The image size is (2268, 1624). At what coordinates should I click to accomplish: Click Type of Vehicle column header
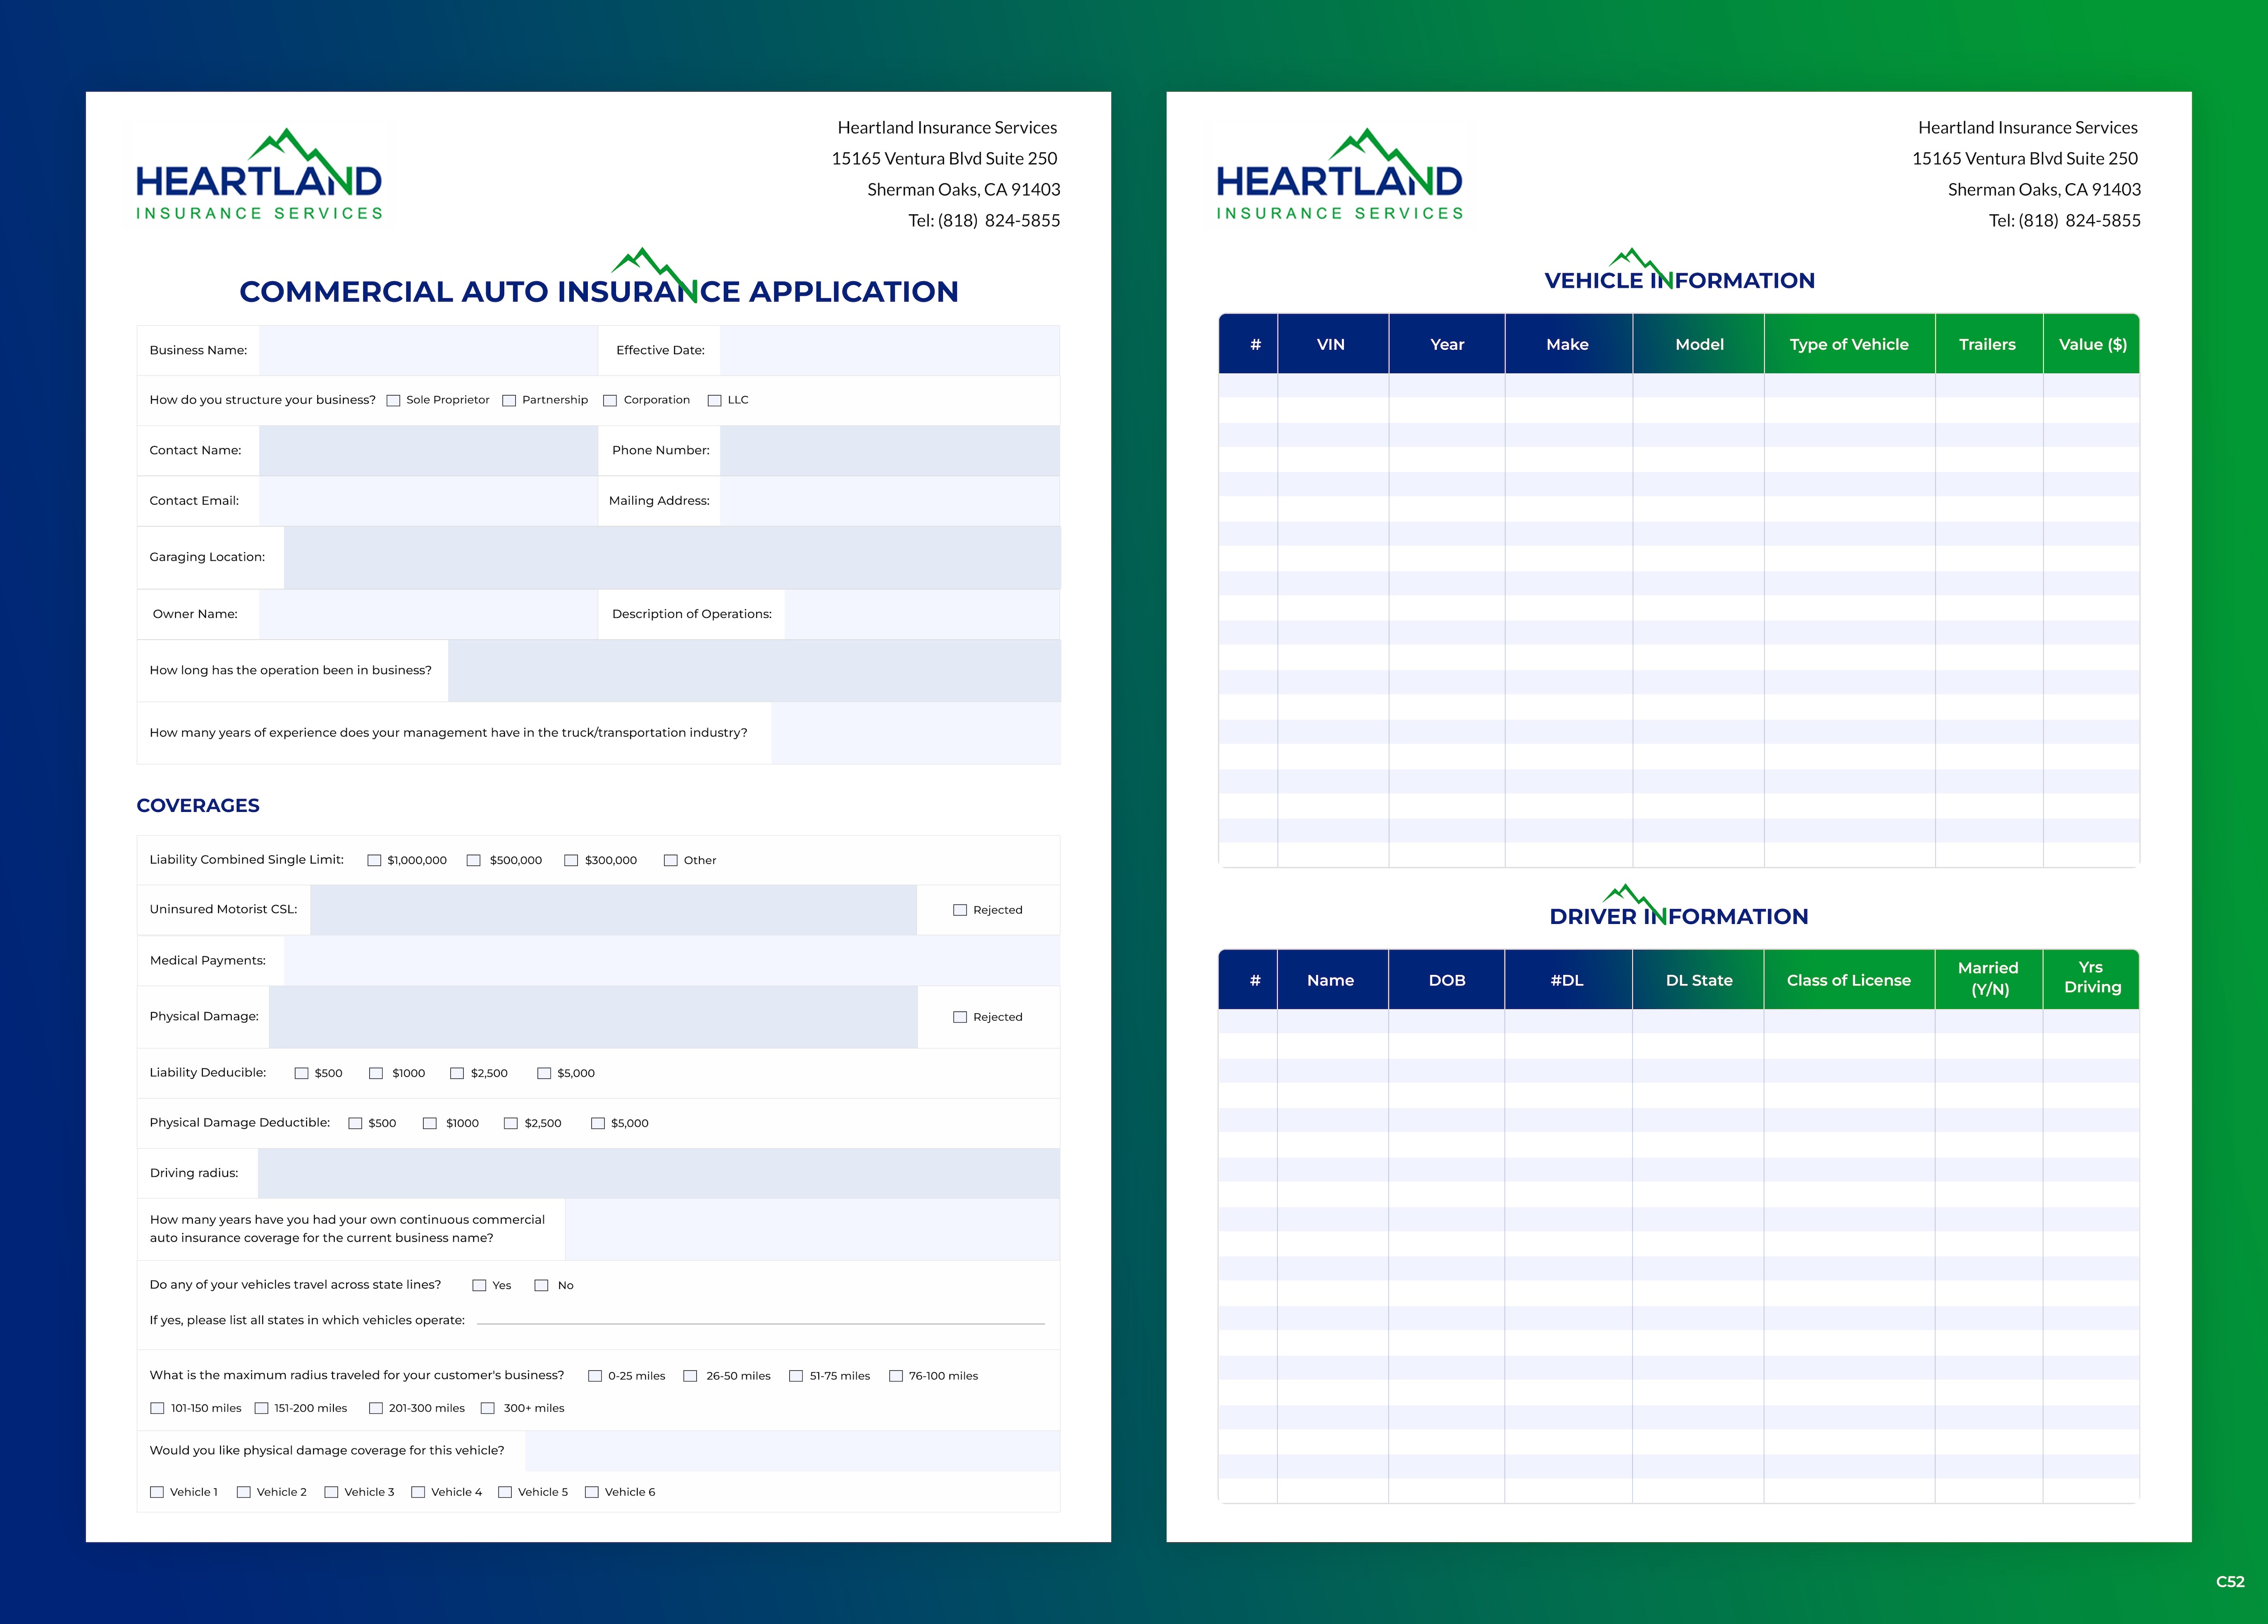coord(1848,344)
